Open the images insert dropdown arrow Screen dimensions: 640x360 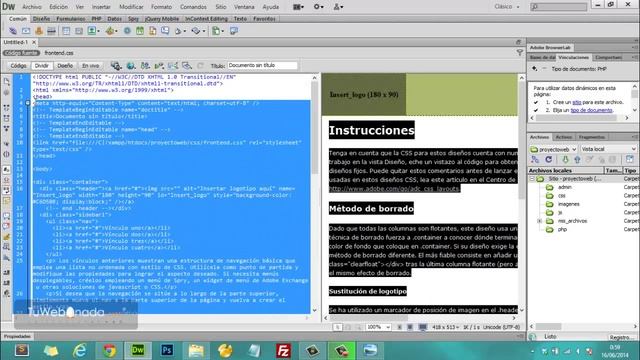pyautogui.click(x=98, y=31)
